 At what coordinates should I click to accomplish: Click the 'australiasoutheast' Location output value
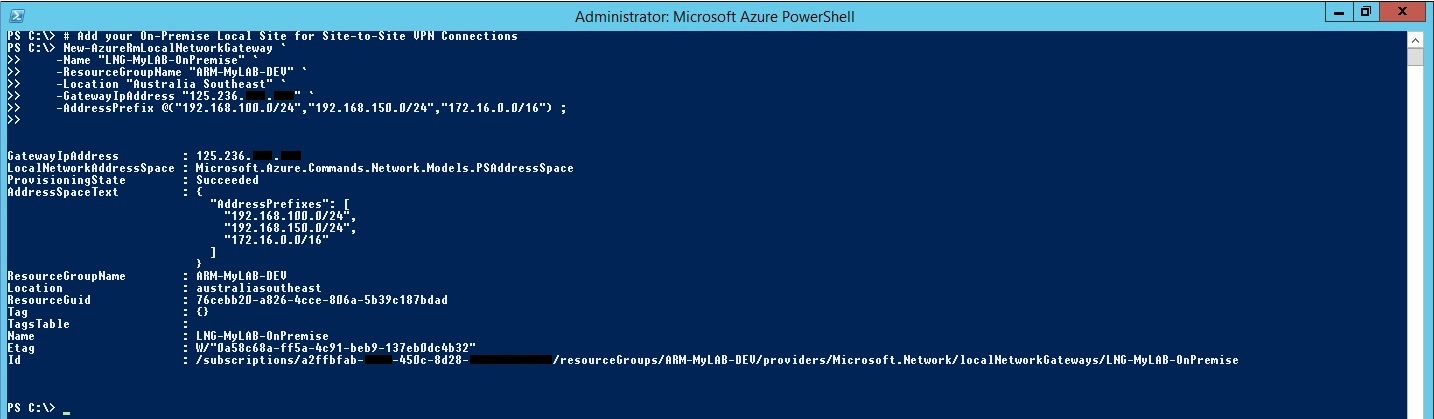tap(259, 288)
